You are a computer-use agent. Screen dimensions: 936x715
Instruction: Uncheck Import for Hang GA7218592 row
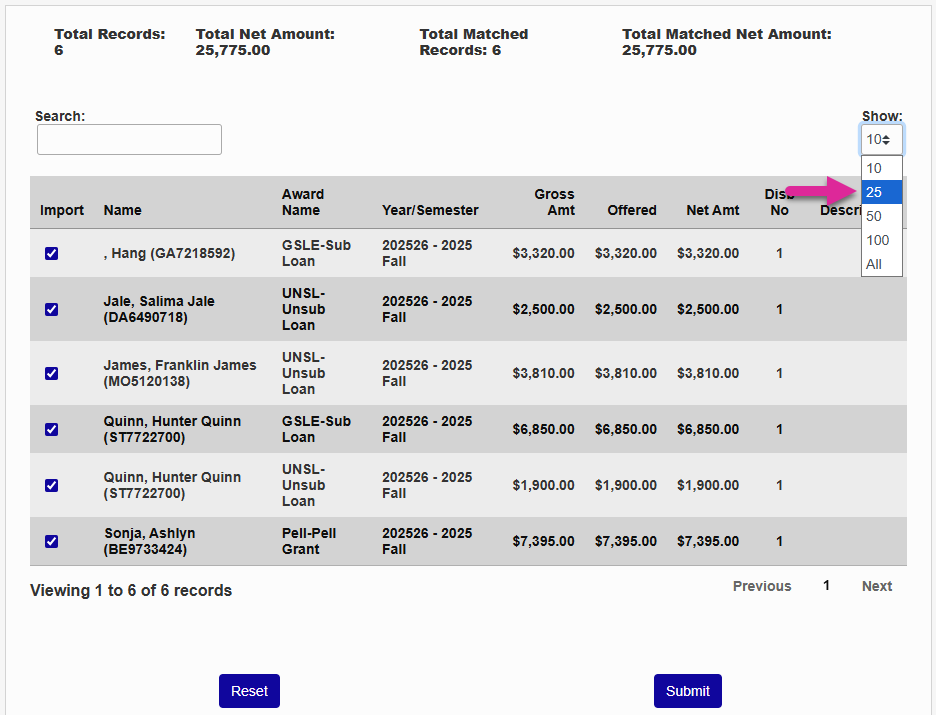pyautogui.click(x=51, y=254)
